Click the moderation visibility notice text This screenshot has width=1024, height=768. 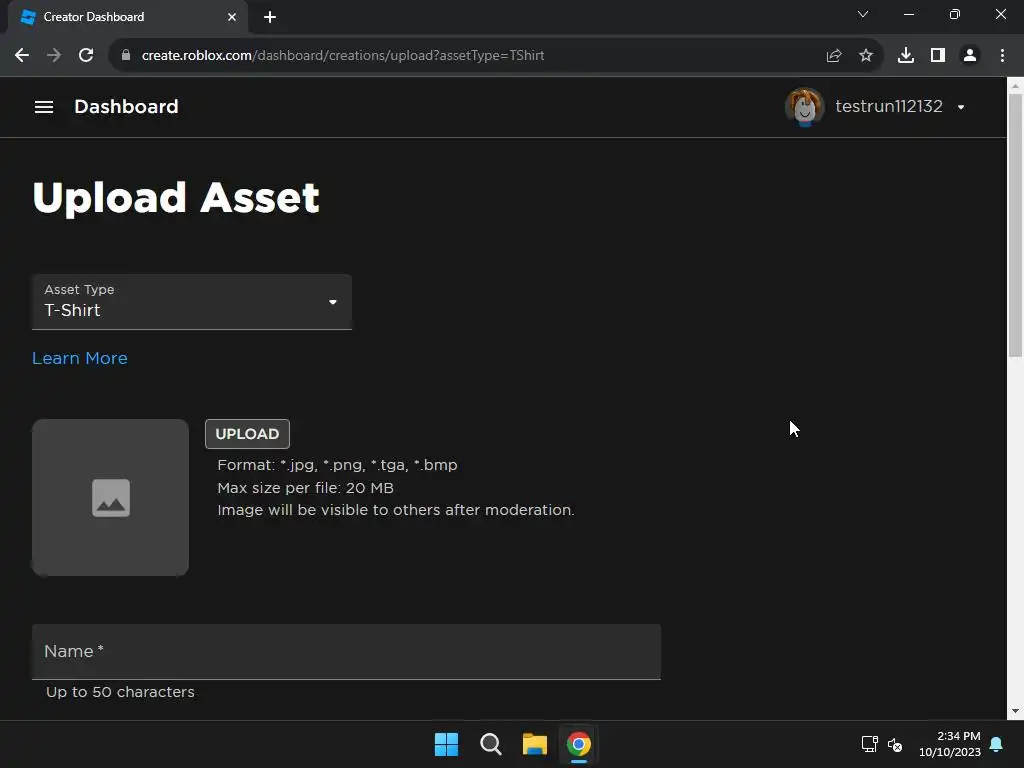coord(396,510)
